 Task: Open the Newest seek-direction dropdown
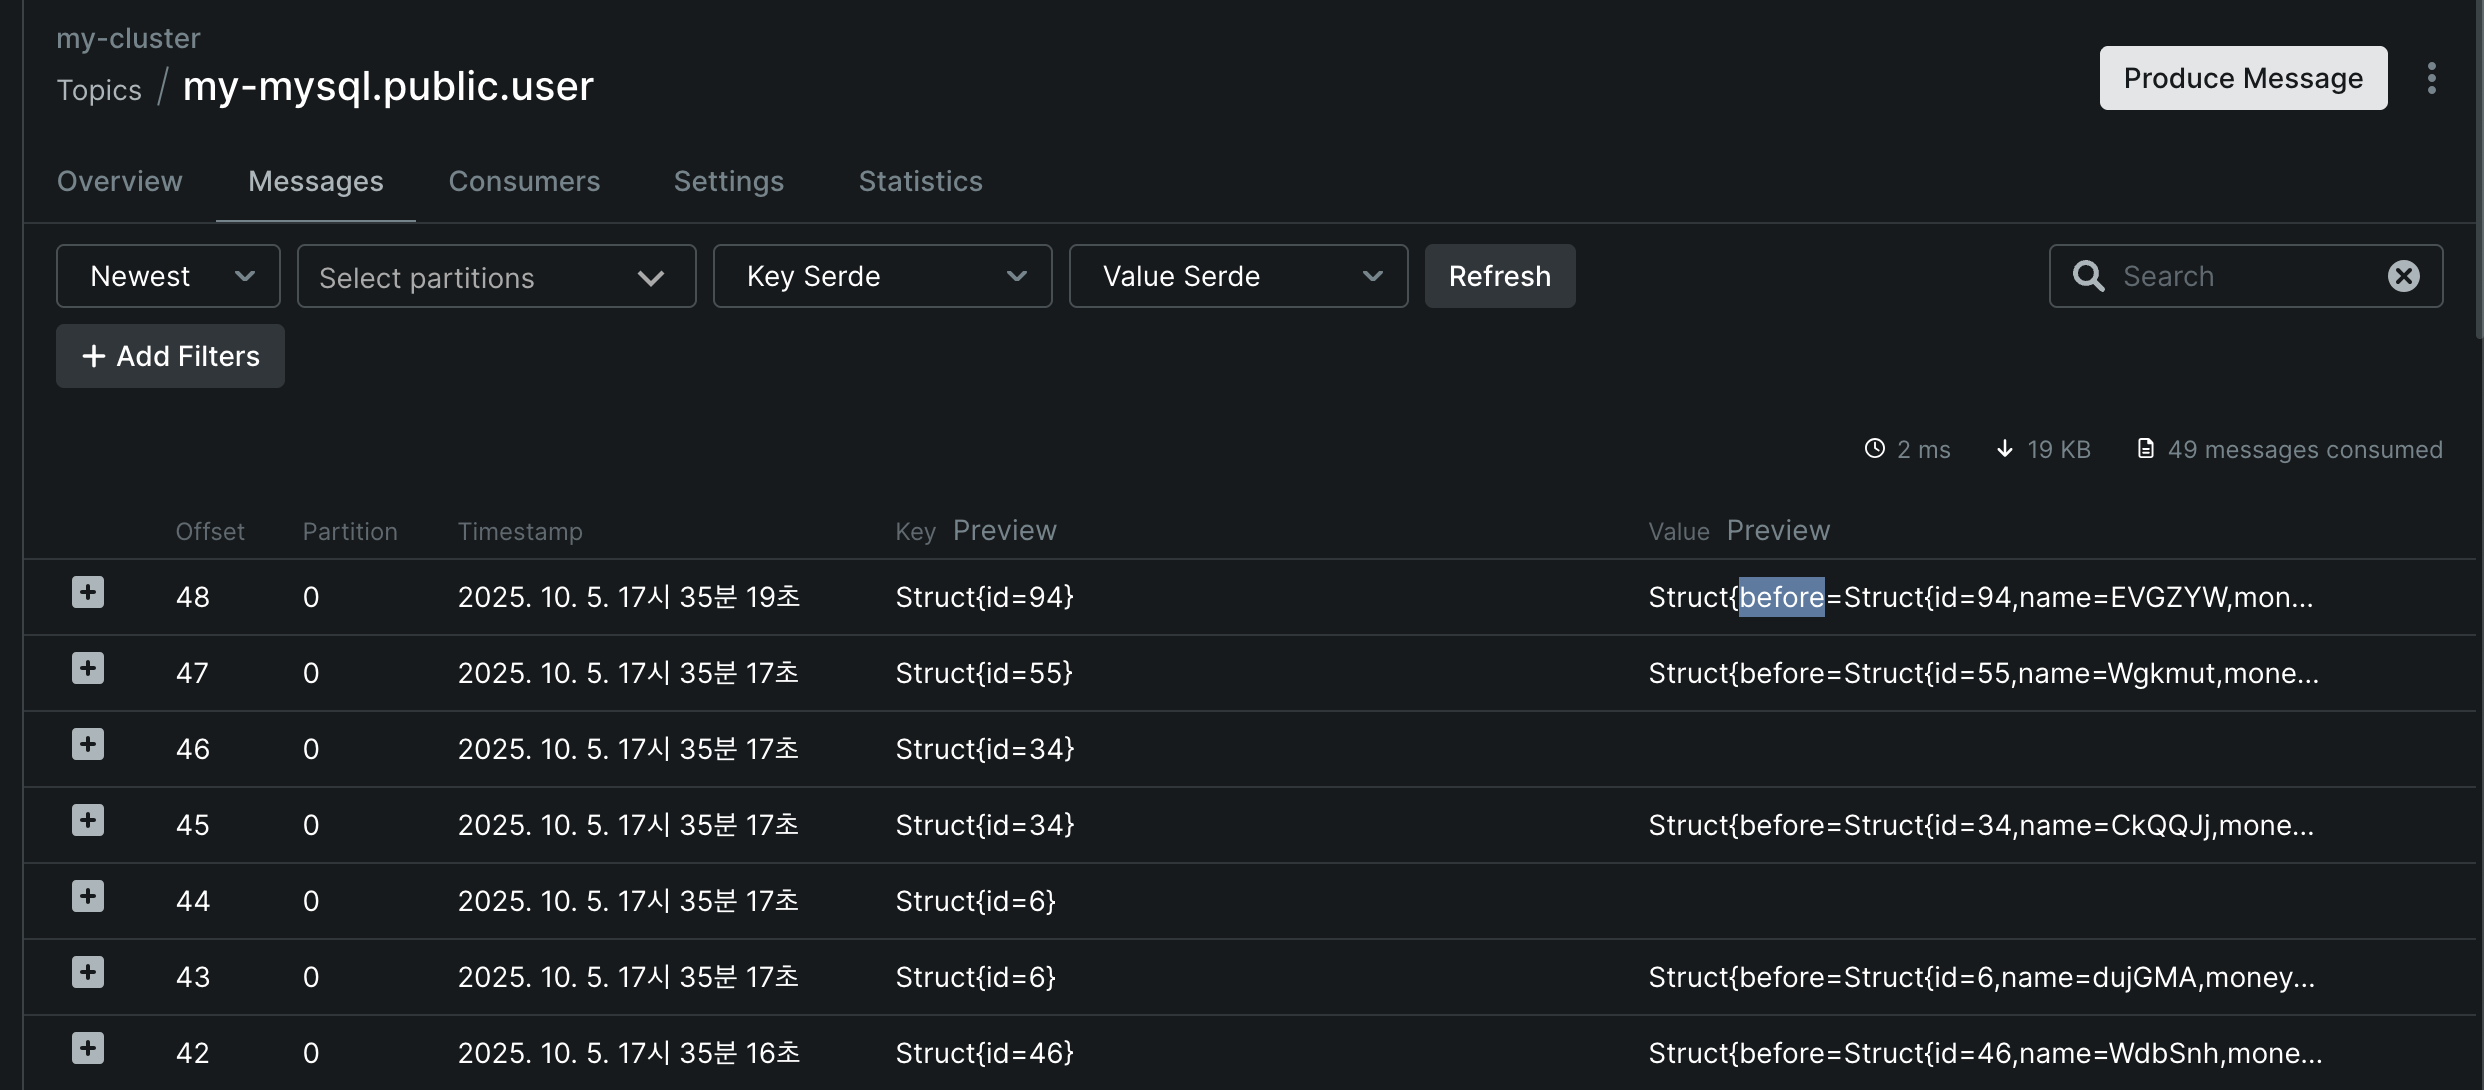click(x=168, y=276)
